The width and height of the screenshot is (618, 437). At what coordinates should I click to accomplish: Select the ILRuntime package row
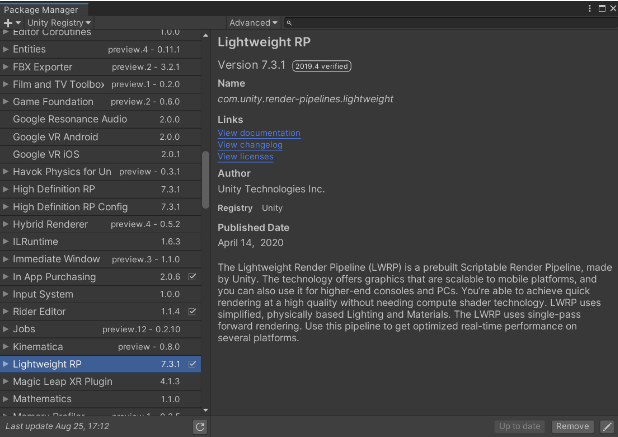tap(101, 241)
